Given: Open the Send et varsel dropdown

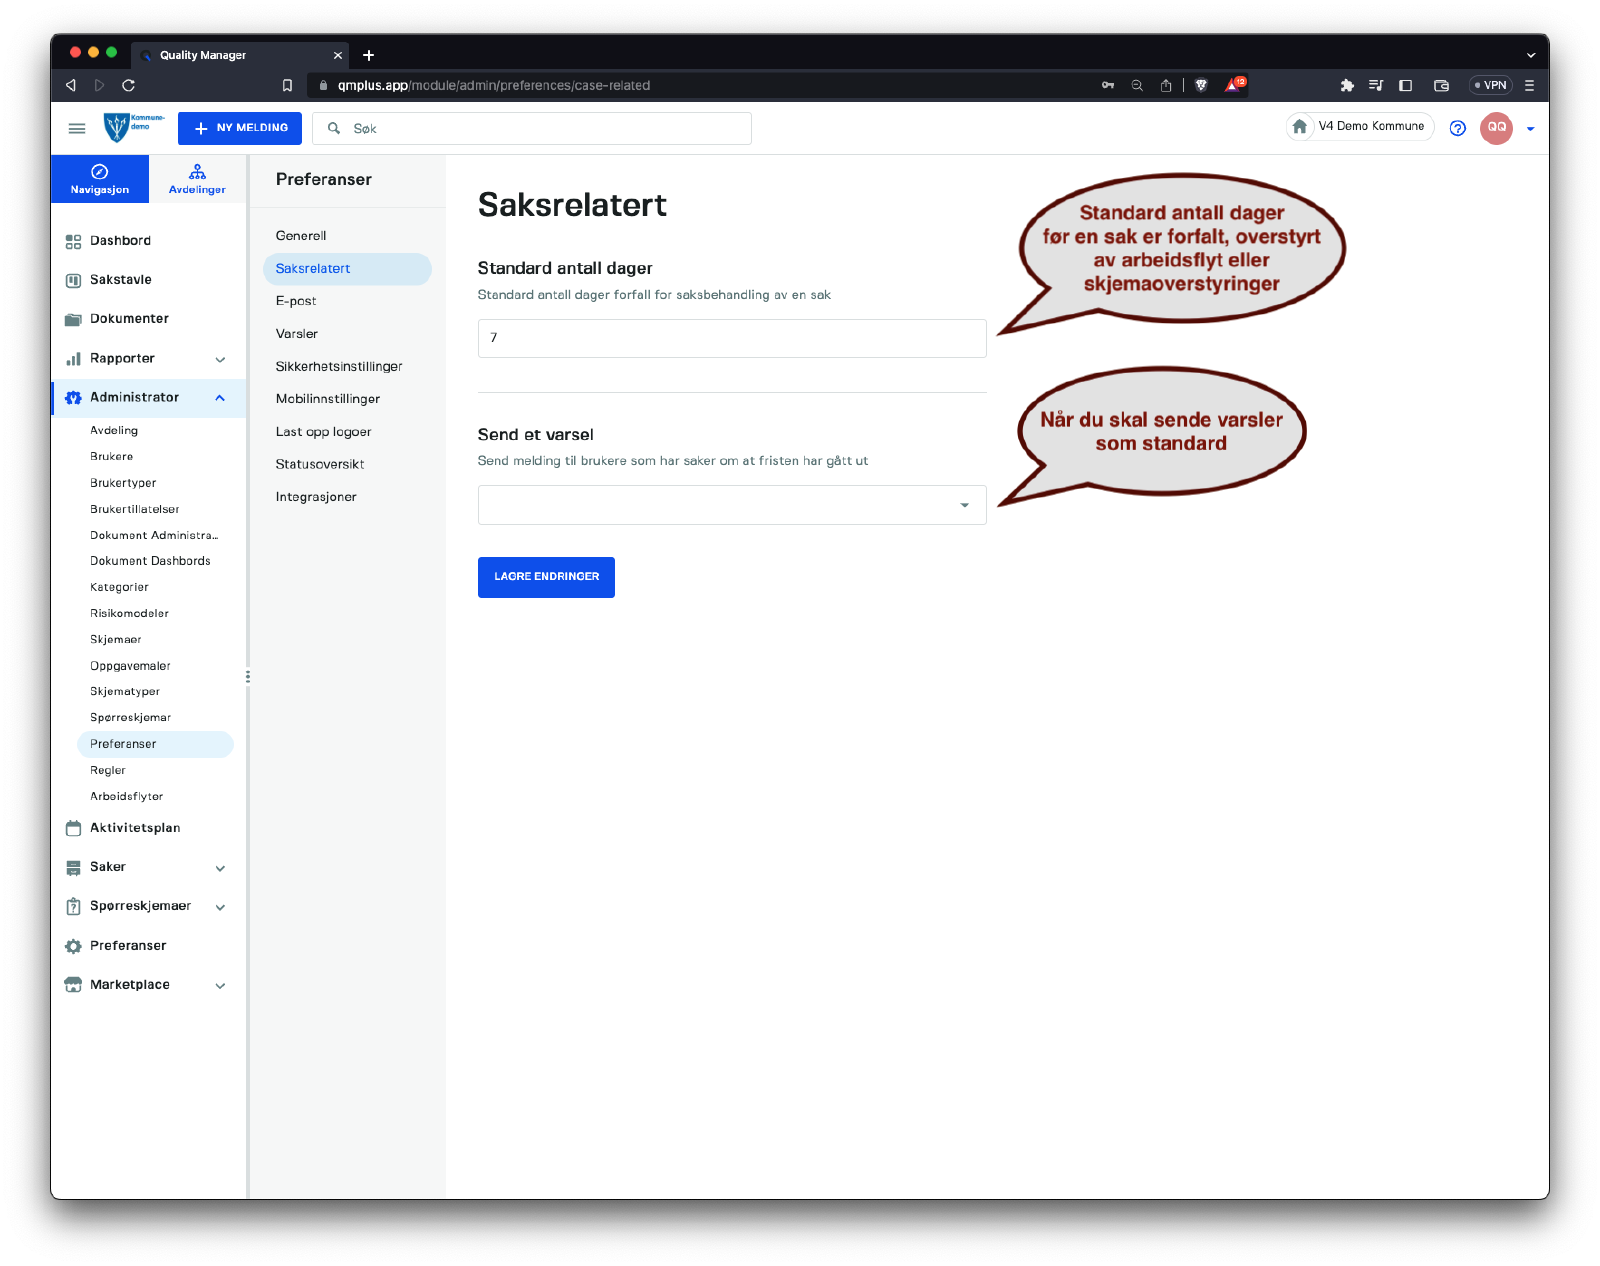Looking at the screenshot, I should (732, 505).
